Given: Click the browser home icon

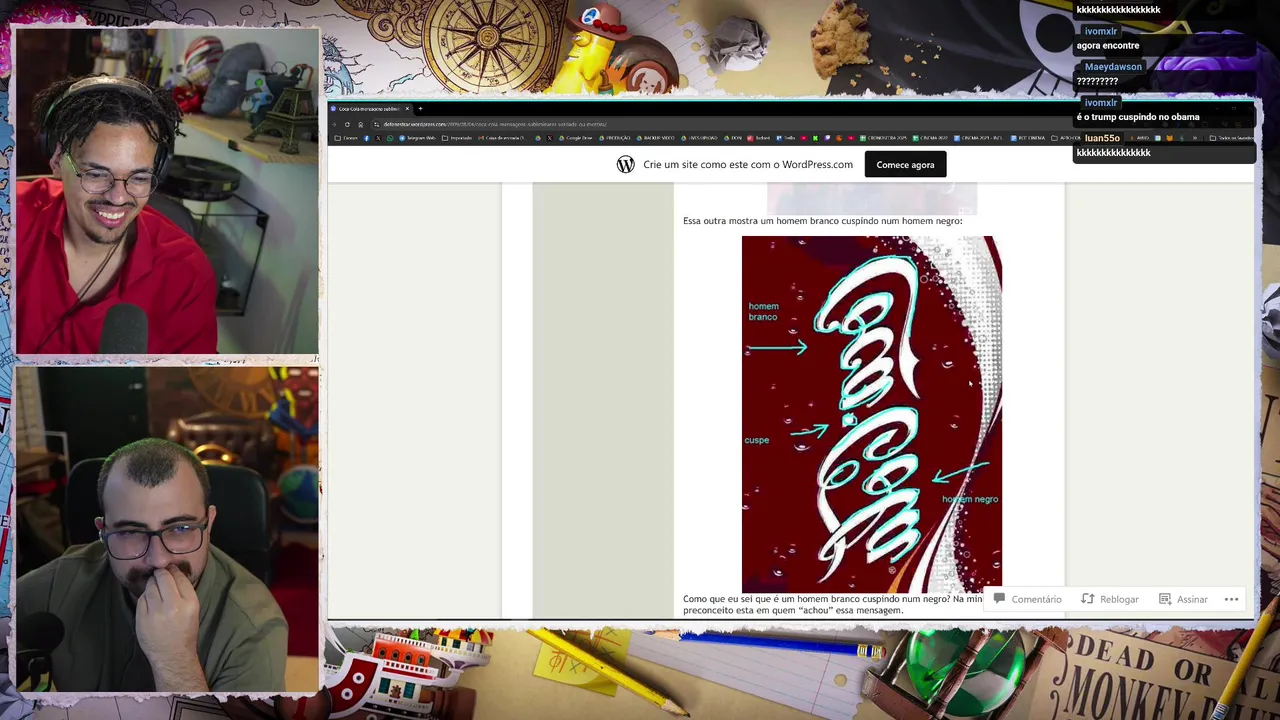Looking at the screenshot, I should pos(360,124).
